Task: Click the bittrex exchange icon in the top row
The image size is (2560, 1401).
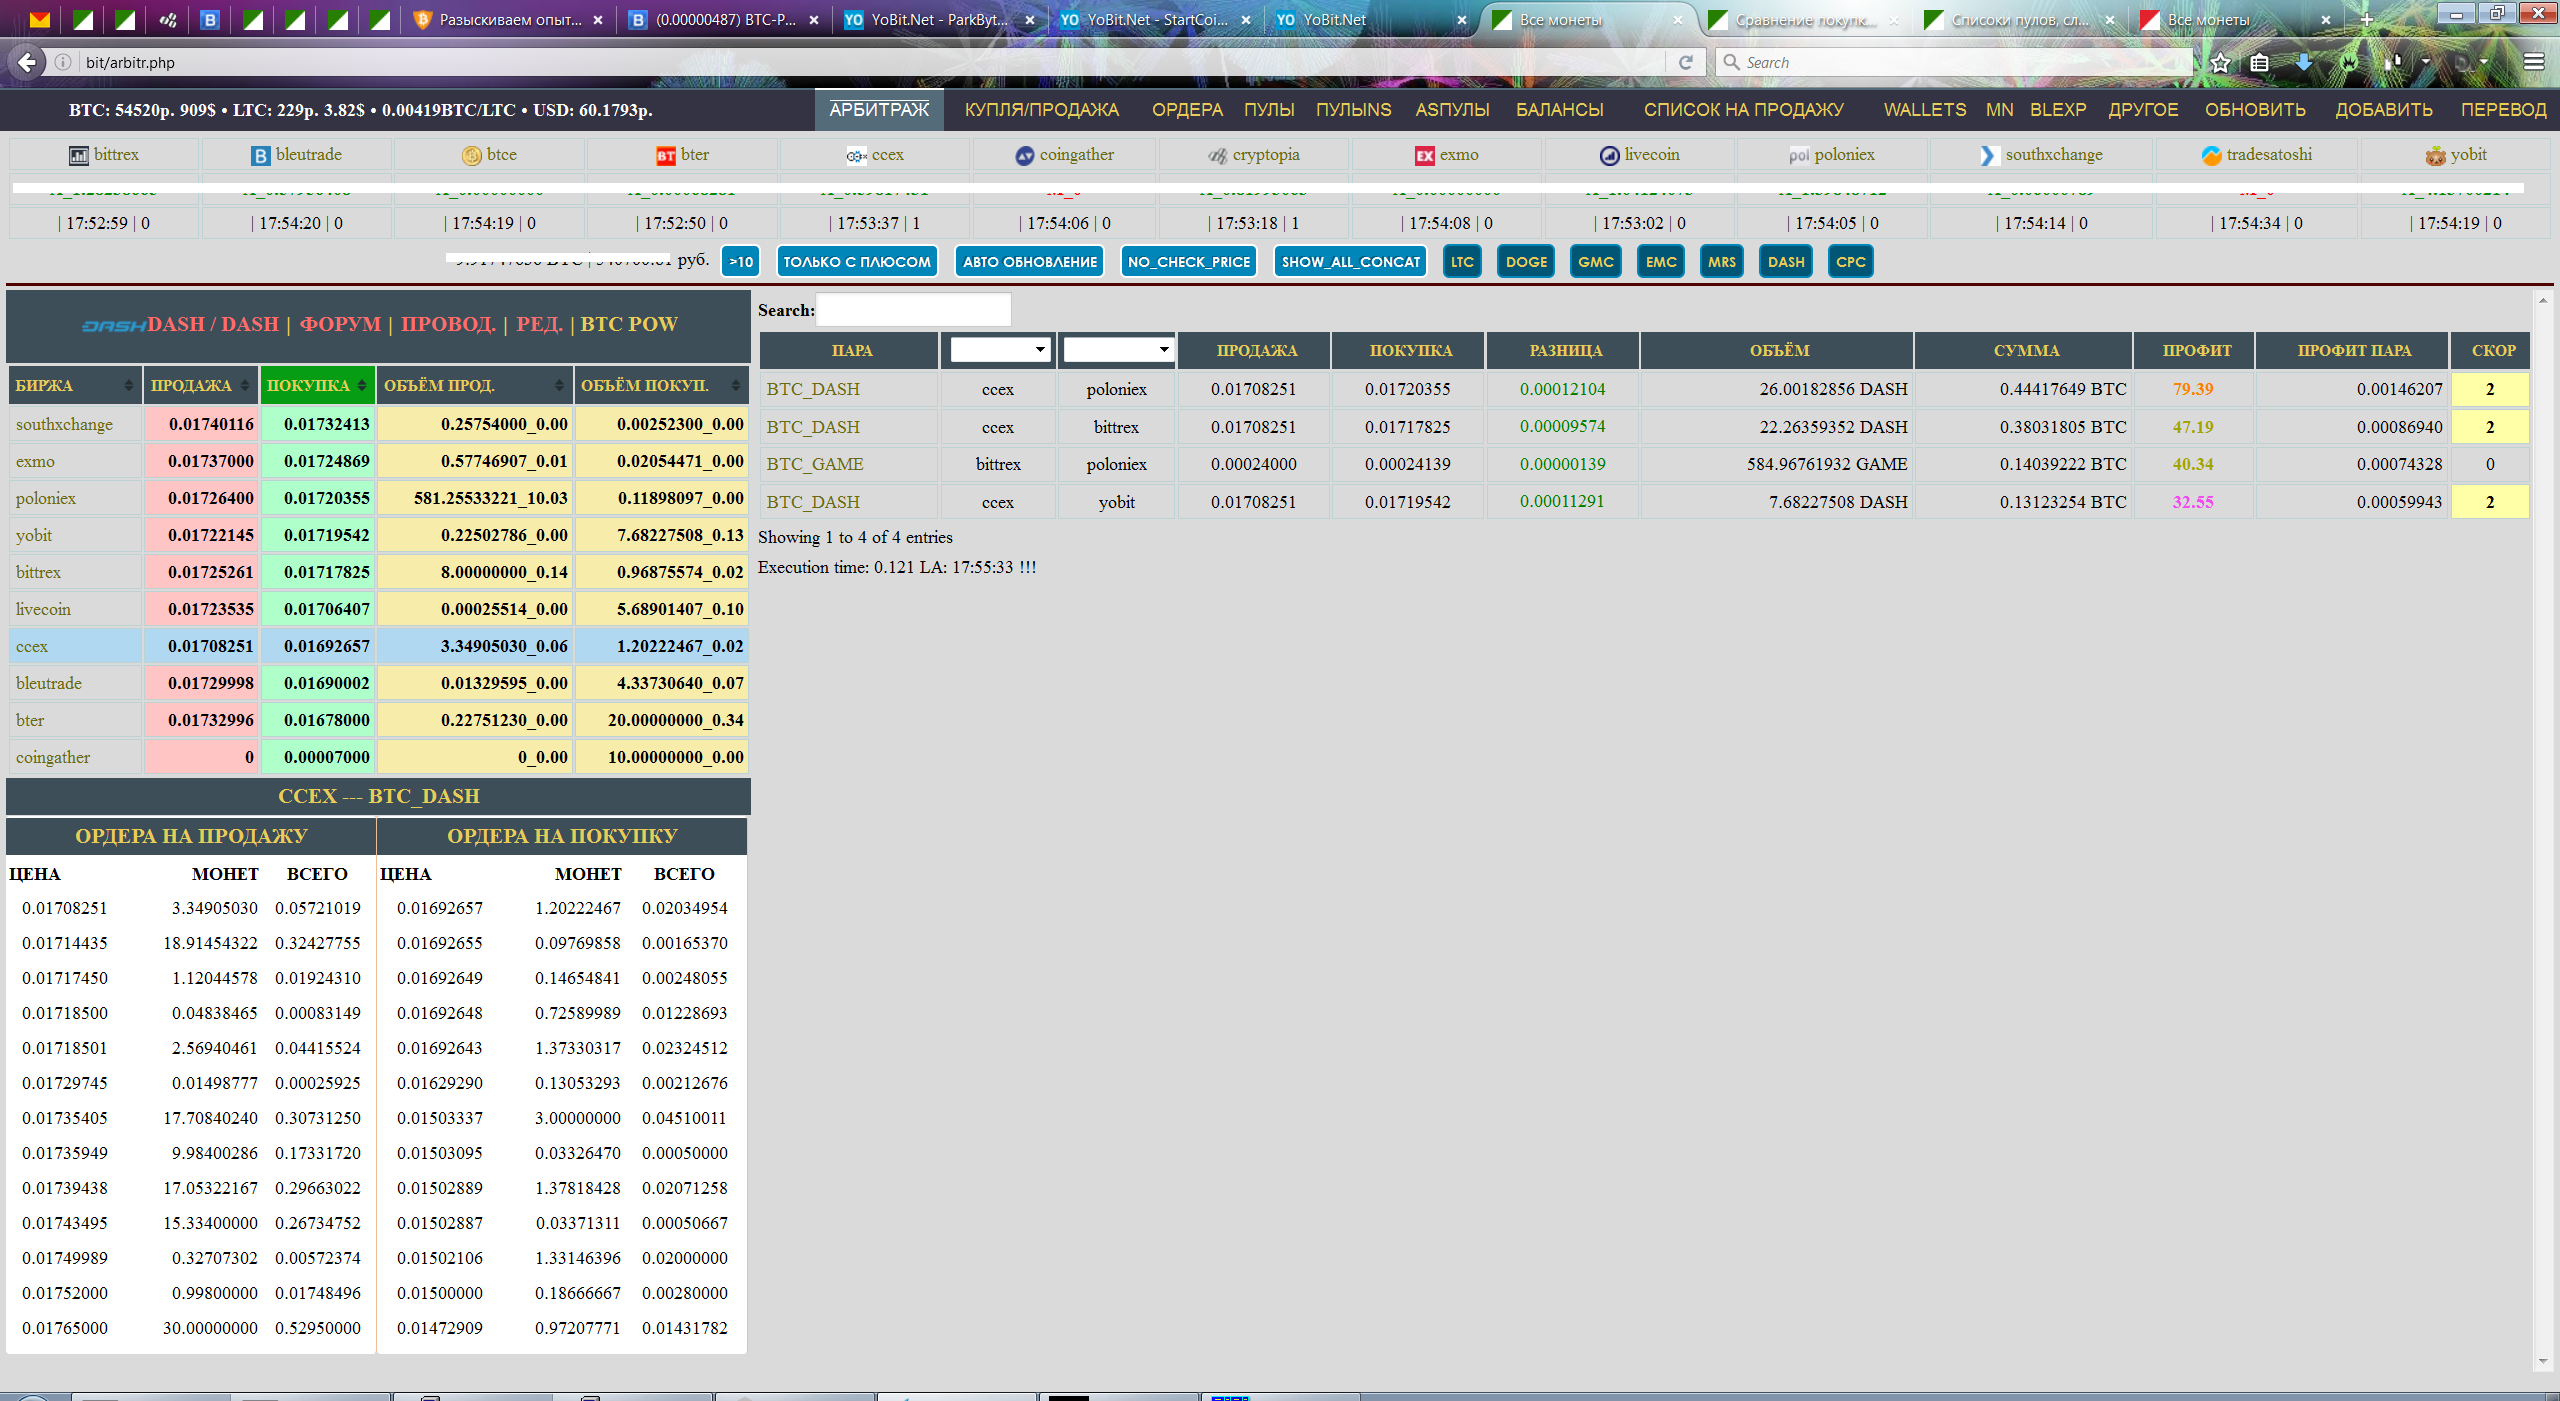Action: [x=78, y=155]
